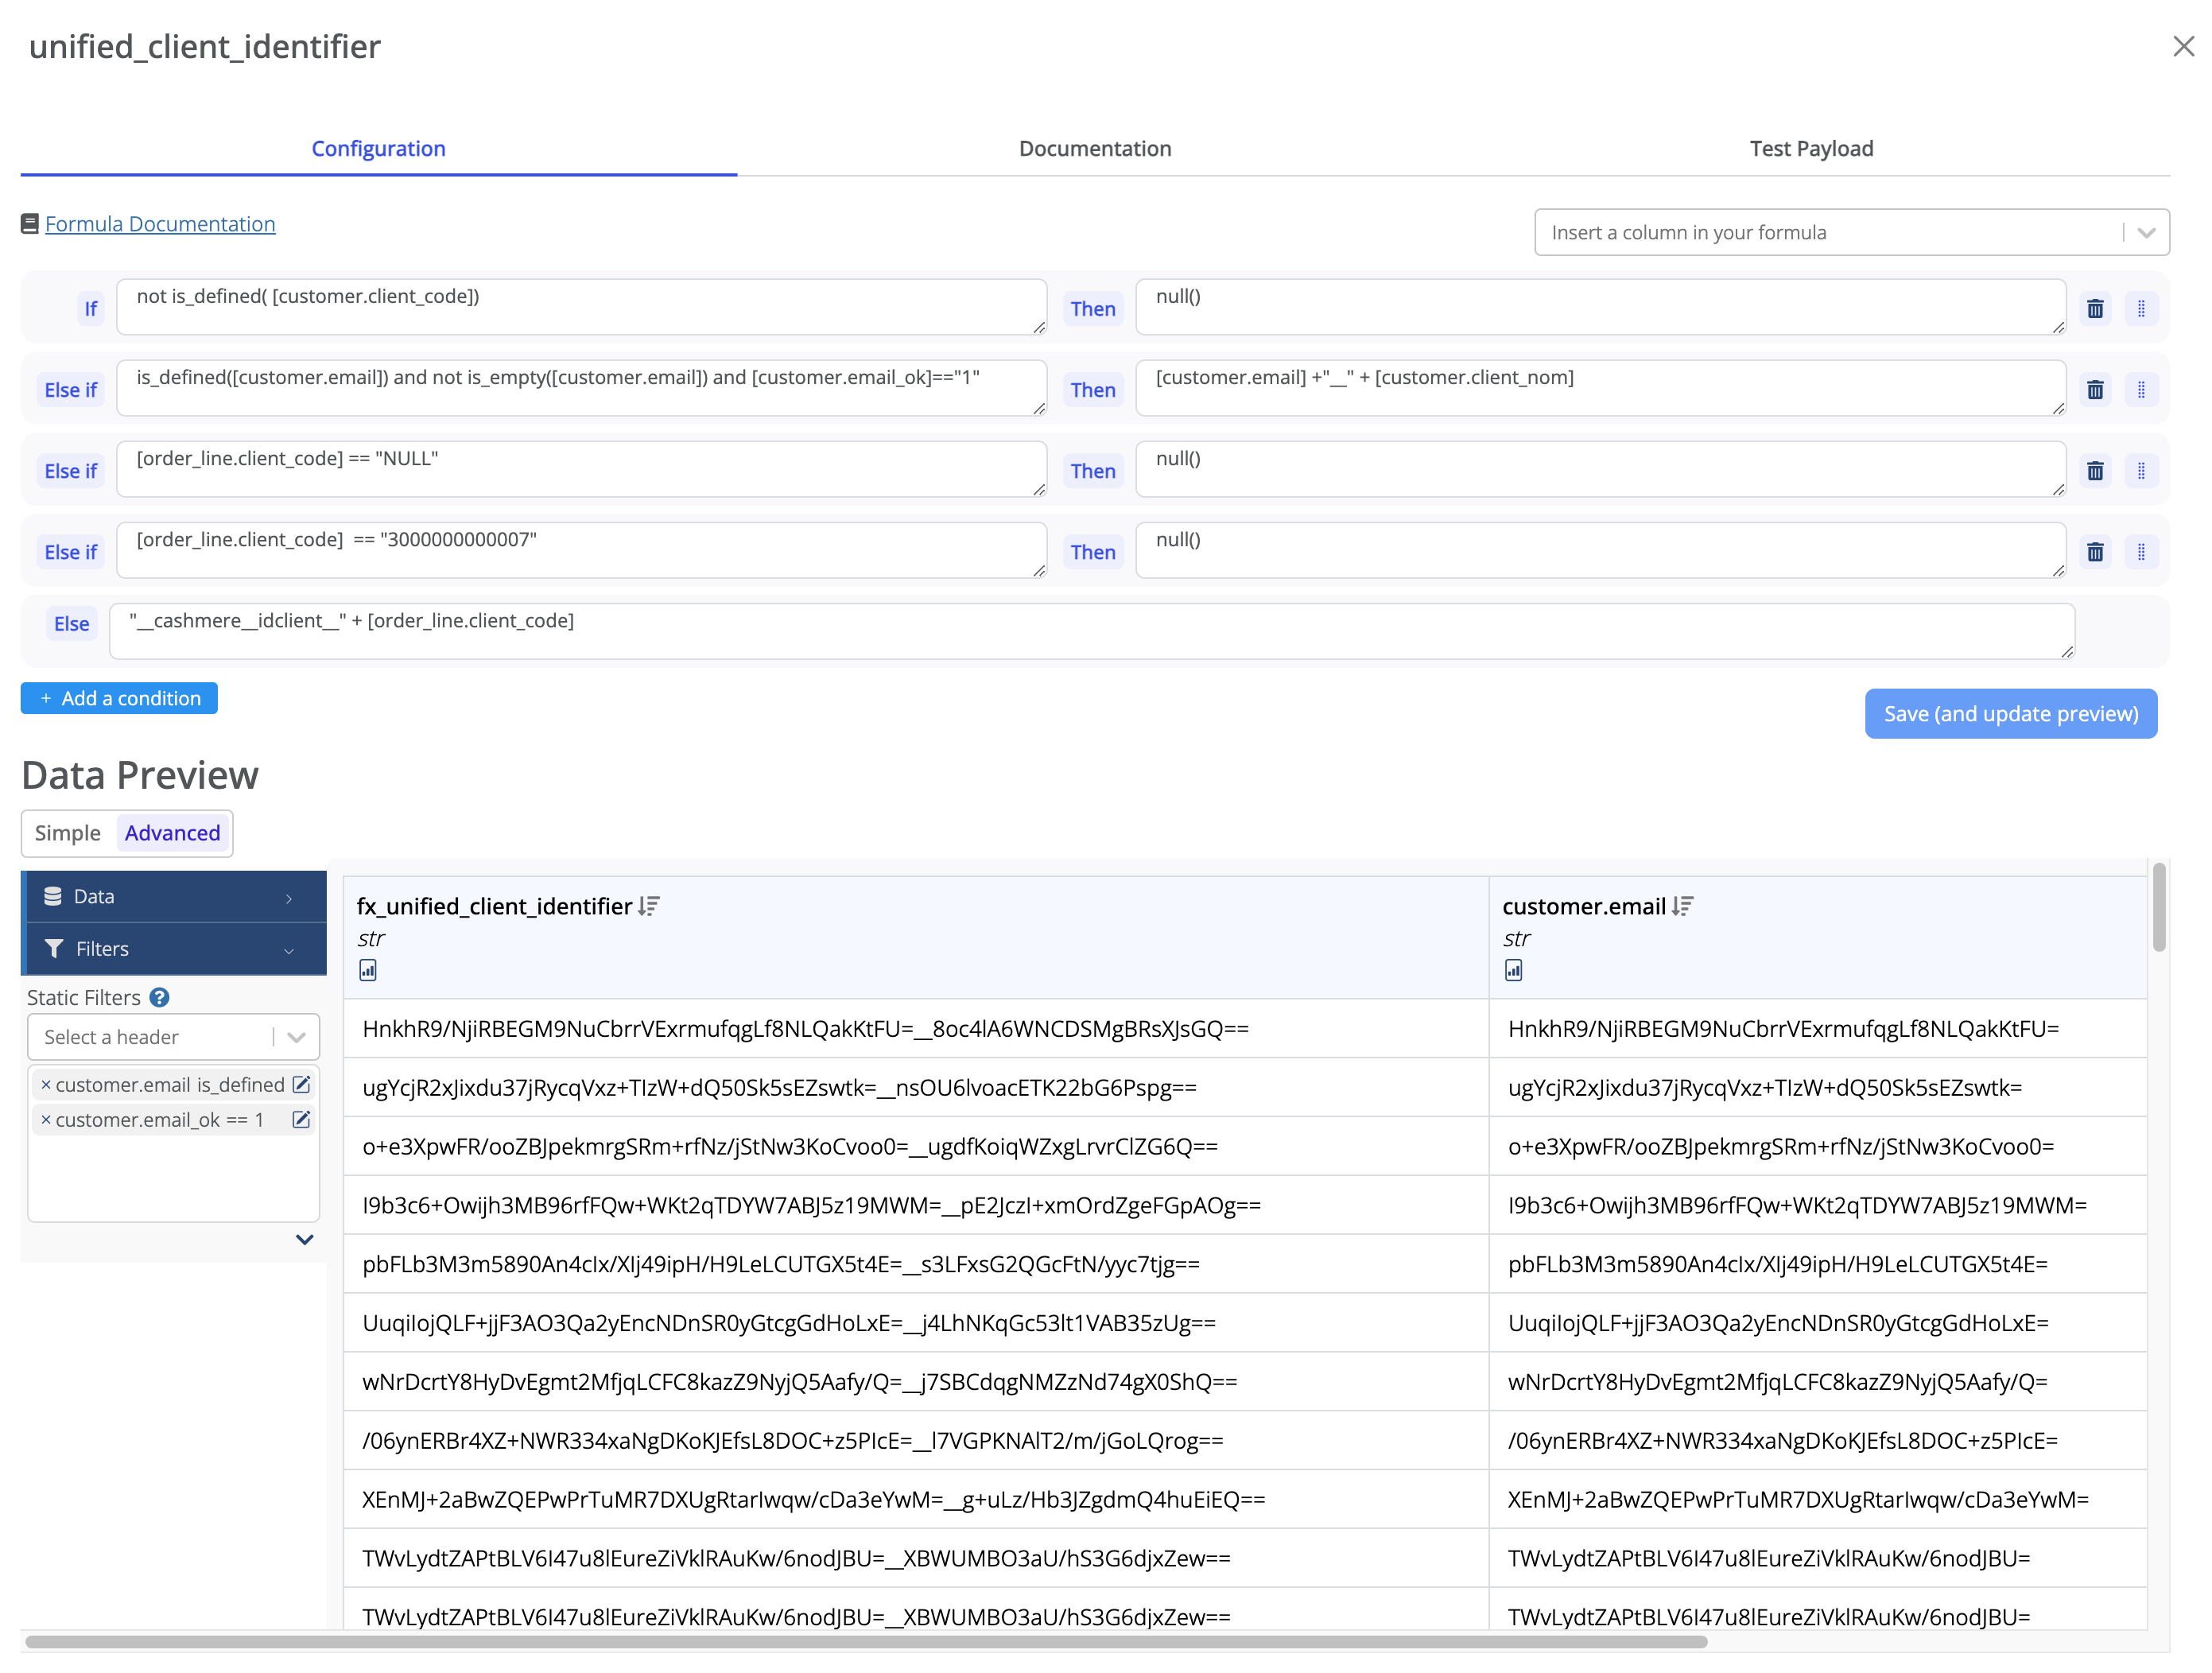
Task: Select identifier cell starting 'pbFLb3M3m5890'
Action: (x=916, y=1265)
